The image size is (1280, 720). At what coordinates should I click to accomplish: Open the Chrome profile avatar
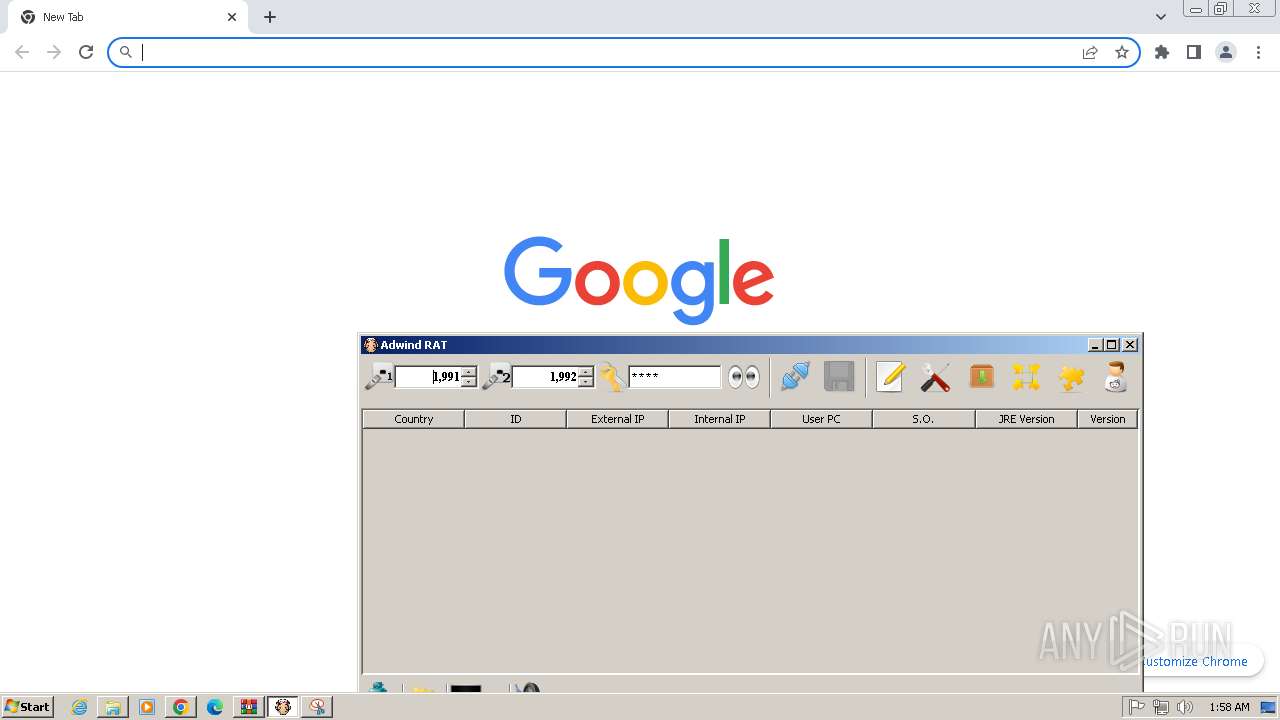pyautogui.click(x=1226, y=52)
